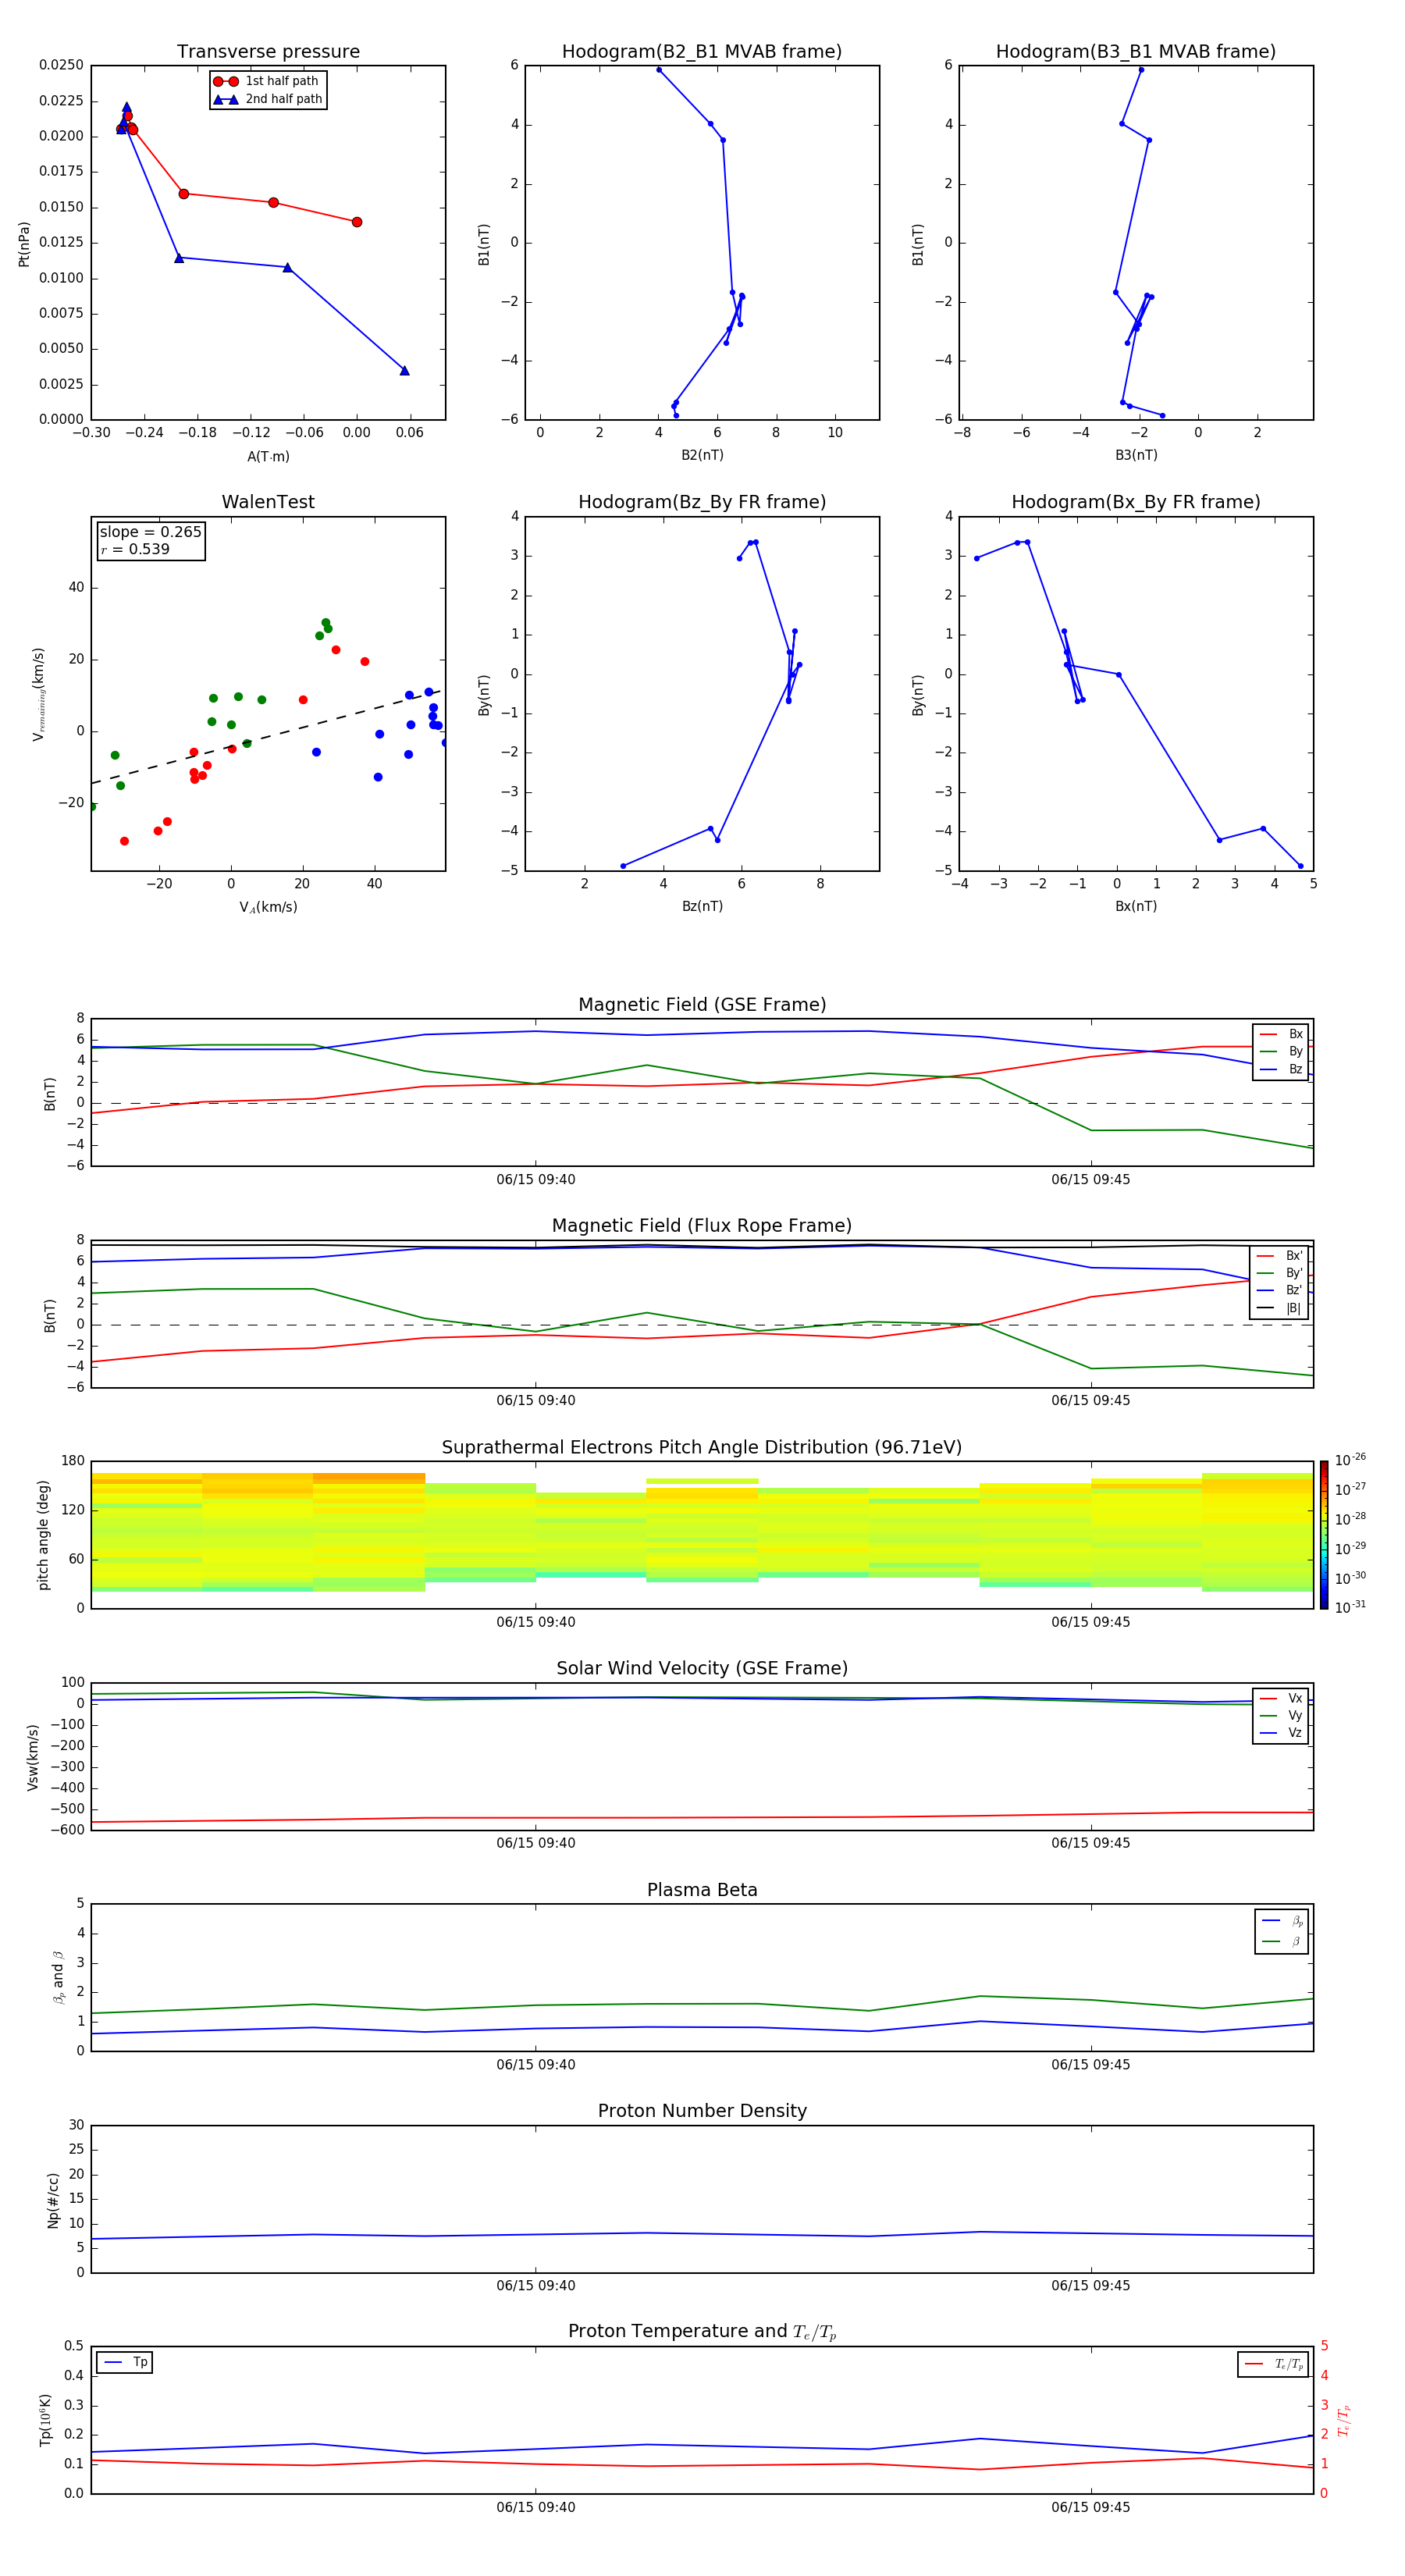Select the Bz legend entry in GSE magnetic field plot
Image resolution: width=1405 pixels, height=2576 pixels.
click(1281, 1070)
